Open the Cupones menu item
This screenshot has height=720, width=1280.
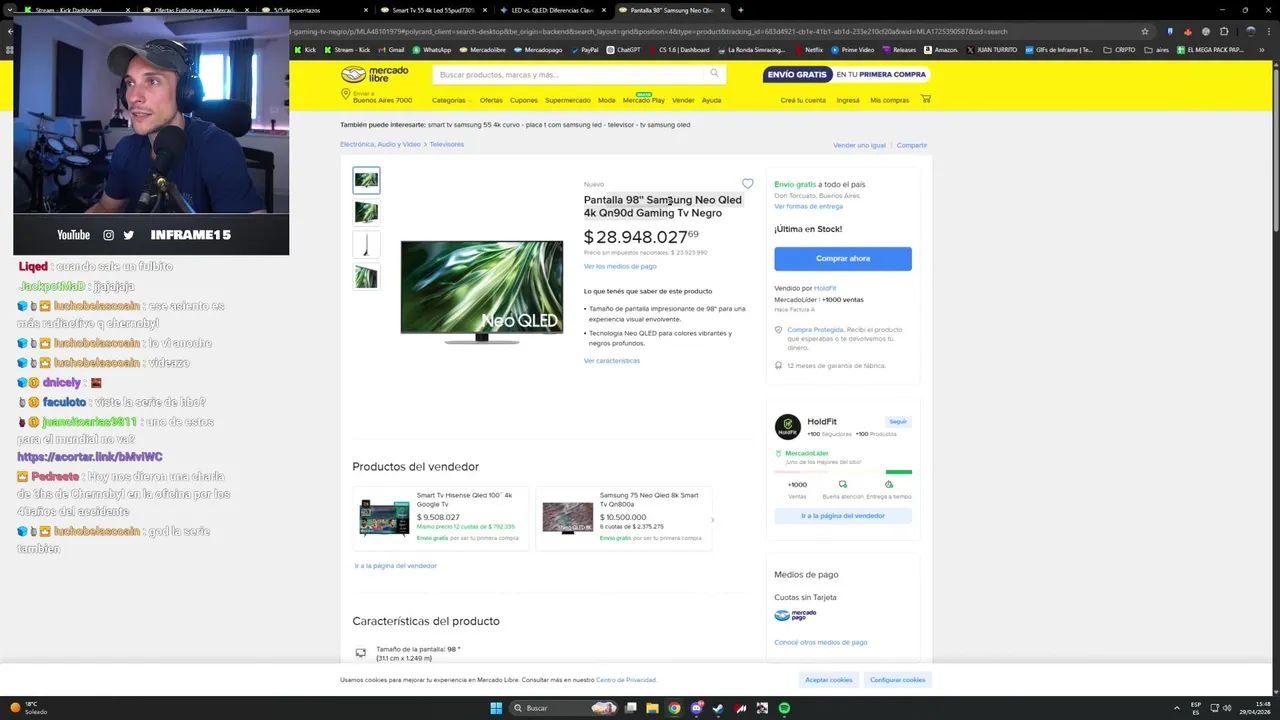(523, 100)
